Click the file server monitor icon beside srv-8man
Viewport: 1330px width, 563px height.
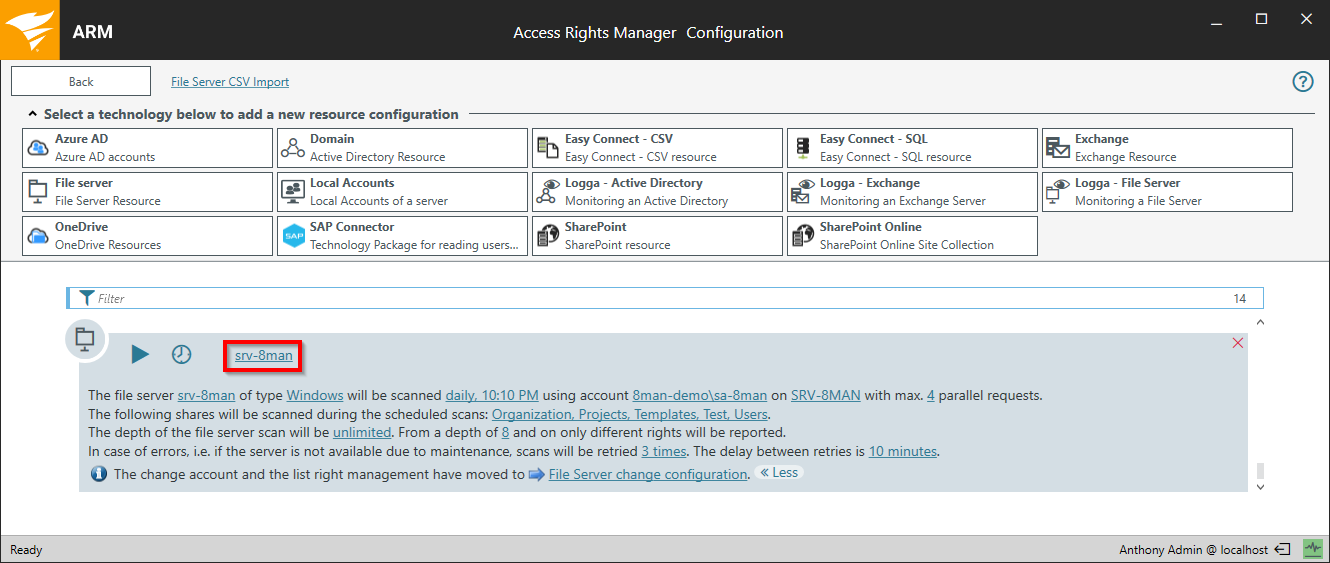click(85, 340)
